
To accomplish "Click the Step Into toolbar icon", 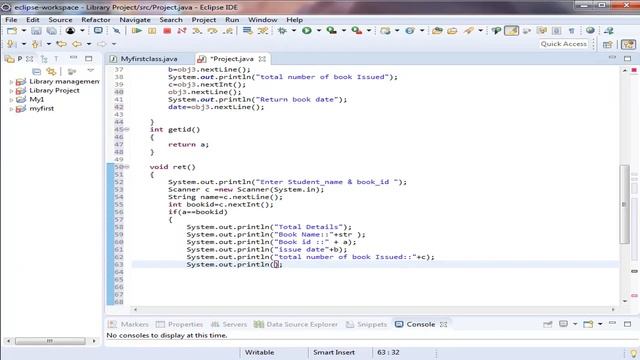I will (197, 31).
